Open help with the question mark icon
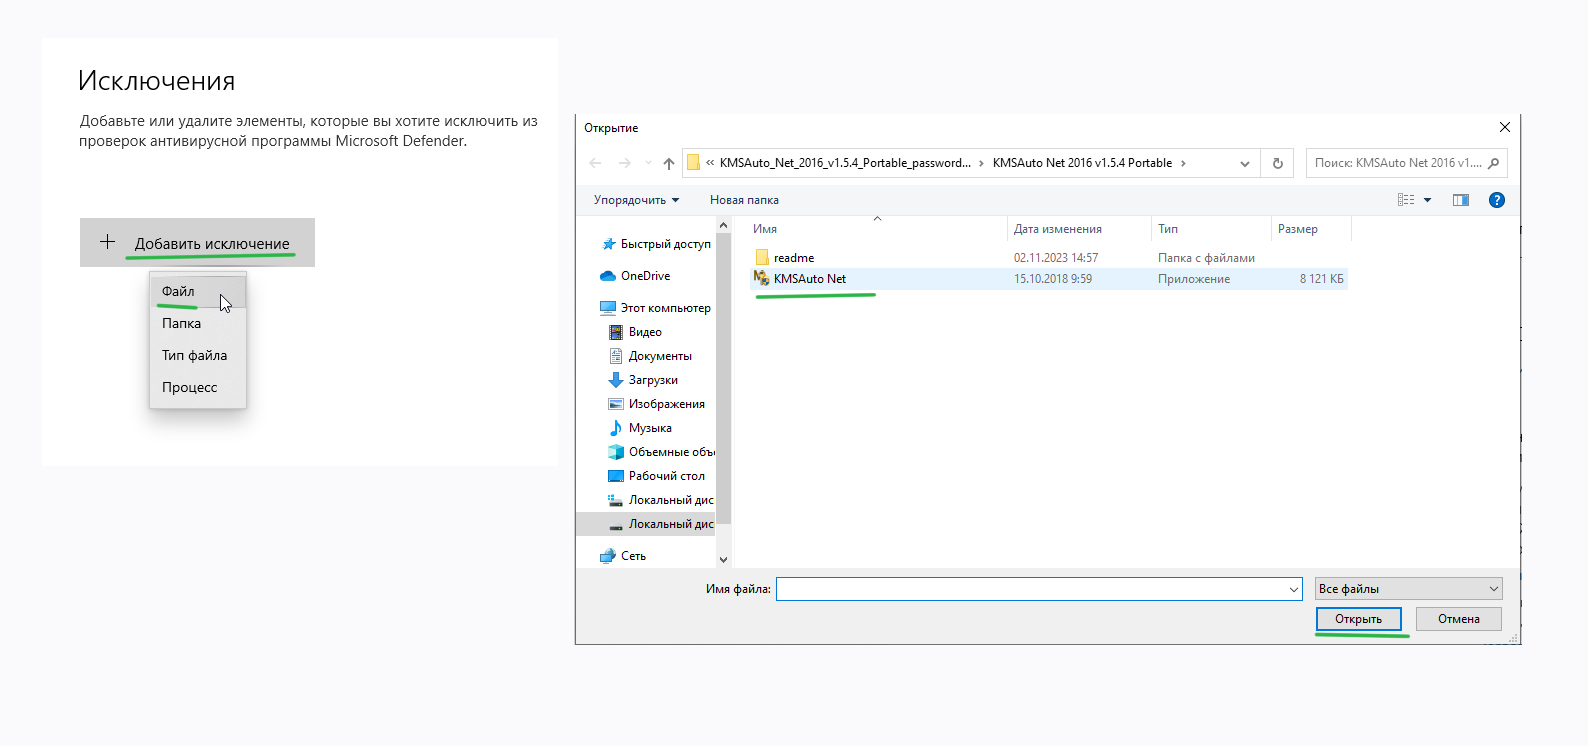1588x746 pixels. [1497, 200]
